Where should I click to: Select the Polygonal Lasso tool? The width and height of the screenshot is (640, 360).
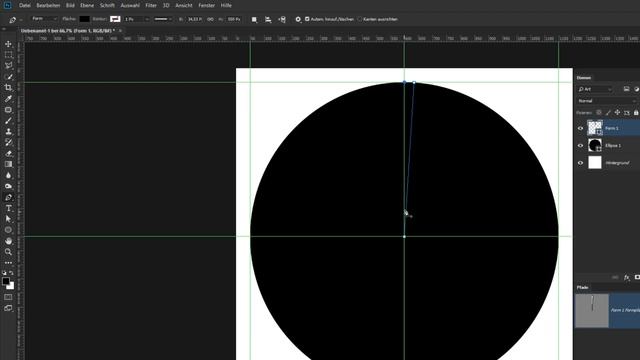[x=8, y=65]
